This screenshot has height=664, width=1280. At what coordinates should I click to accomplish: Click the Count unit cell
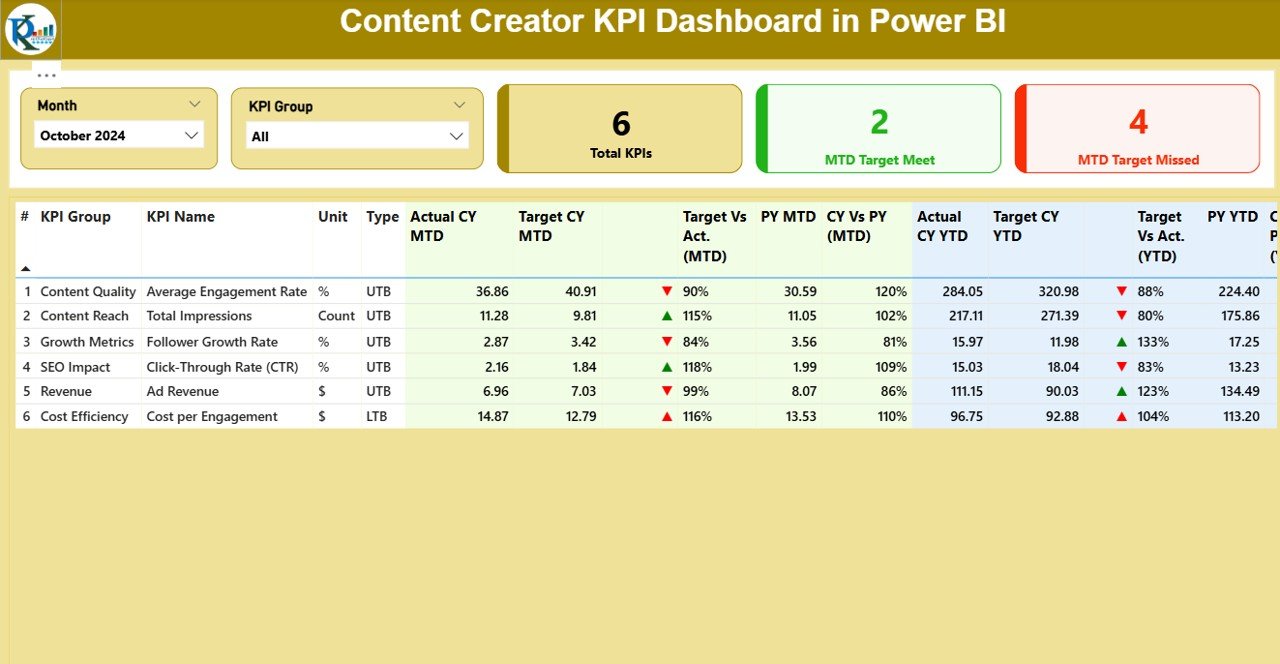click(336, 316)
